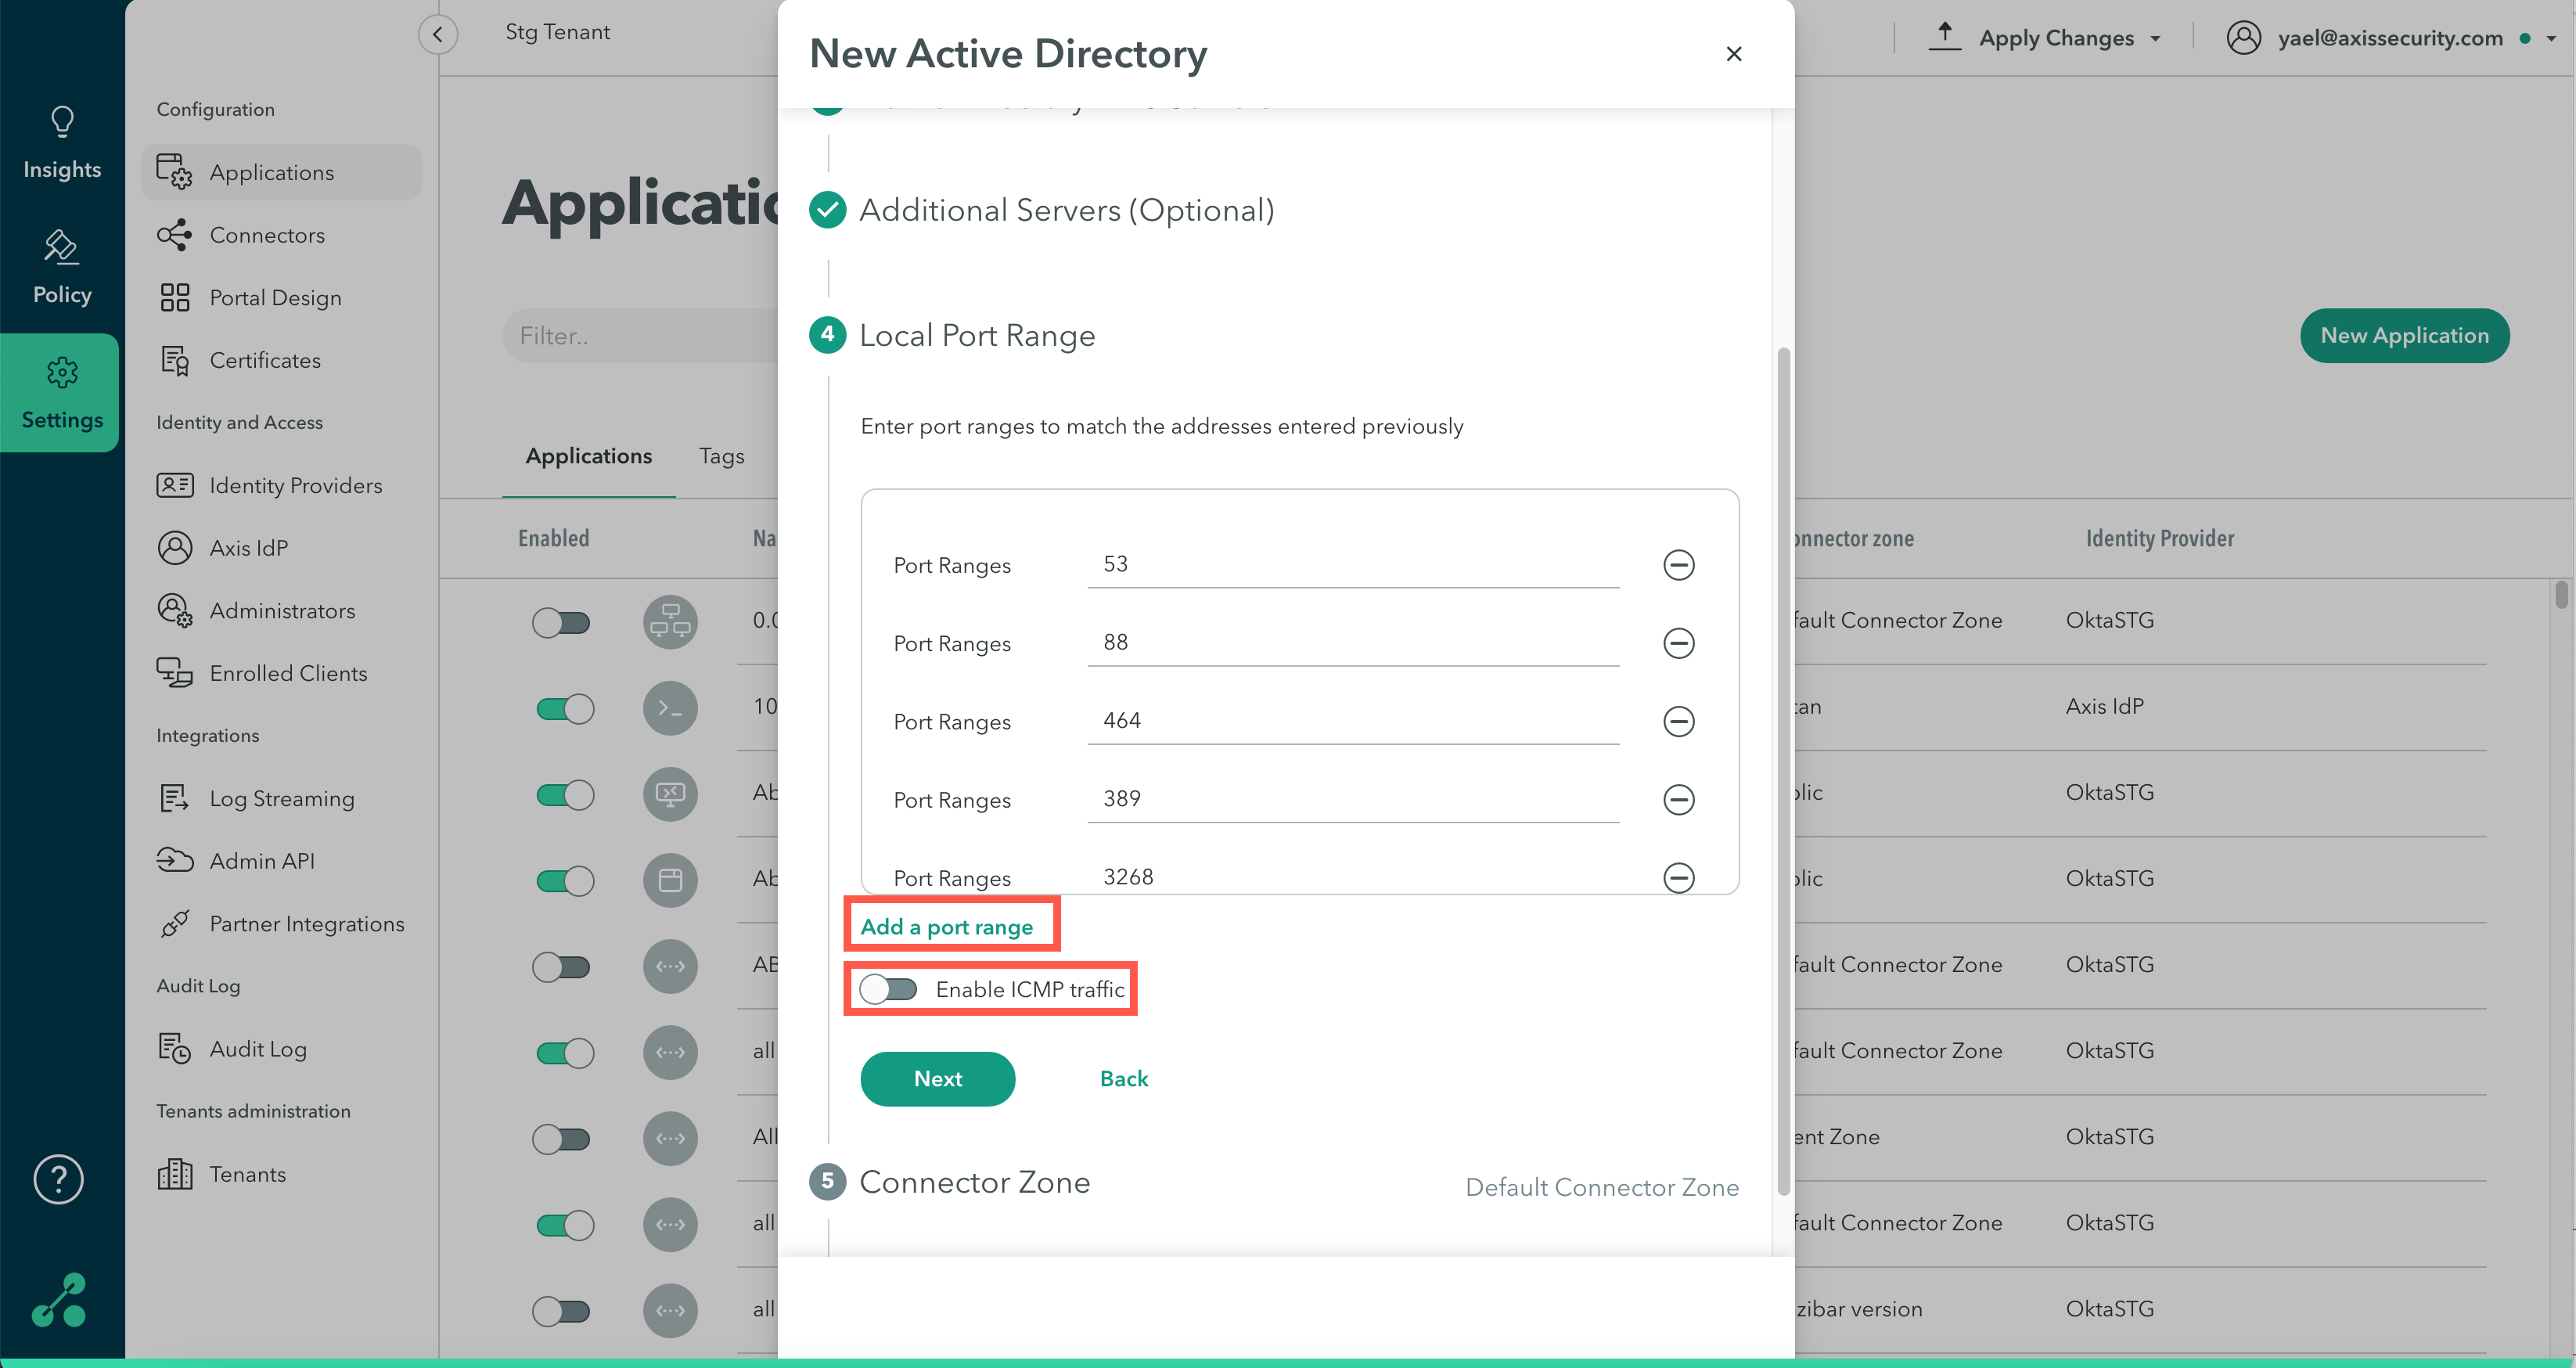Collapse the settings sidebar chevron
Image resolution: width=2576 pixels, height=1368 pixels.
(x=437, y=34)
